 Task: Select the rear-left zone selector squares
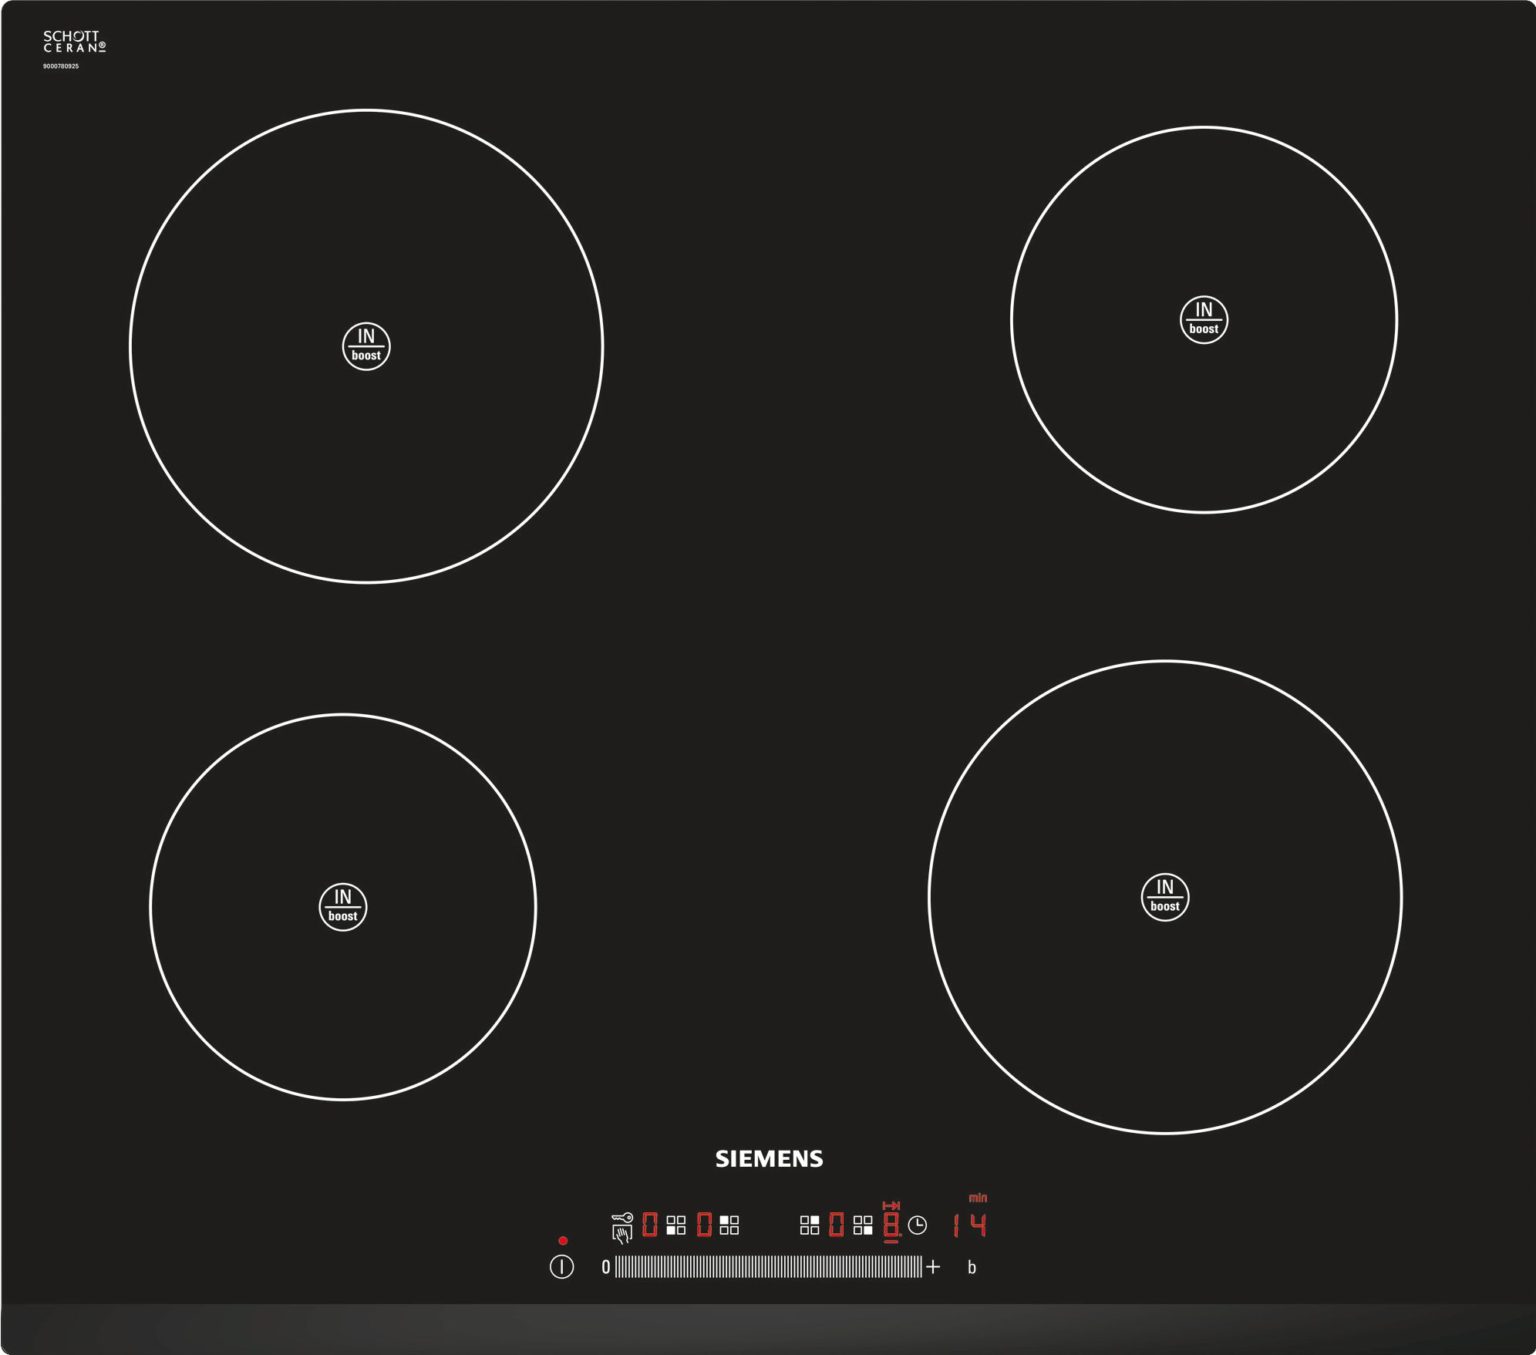pyautogui.click(x=729, y=1225)
